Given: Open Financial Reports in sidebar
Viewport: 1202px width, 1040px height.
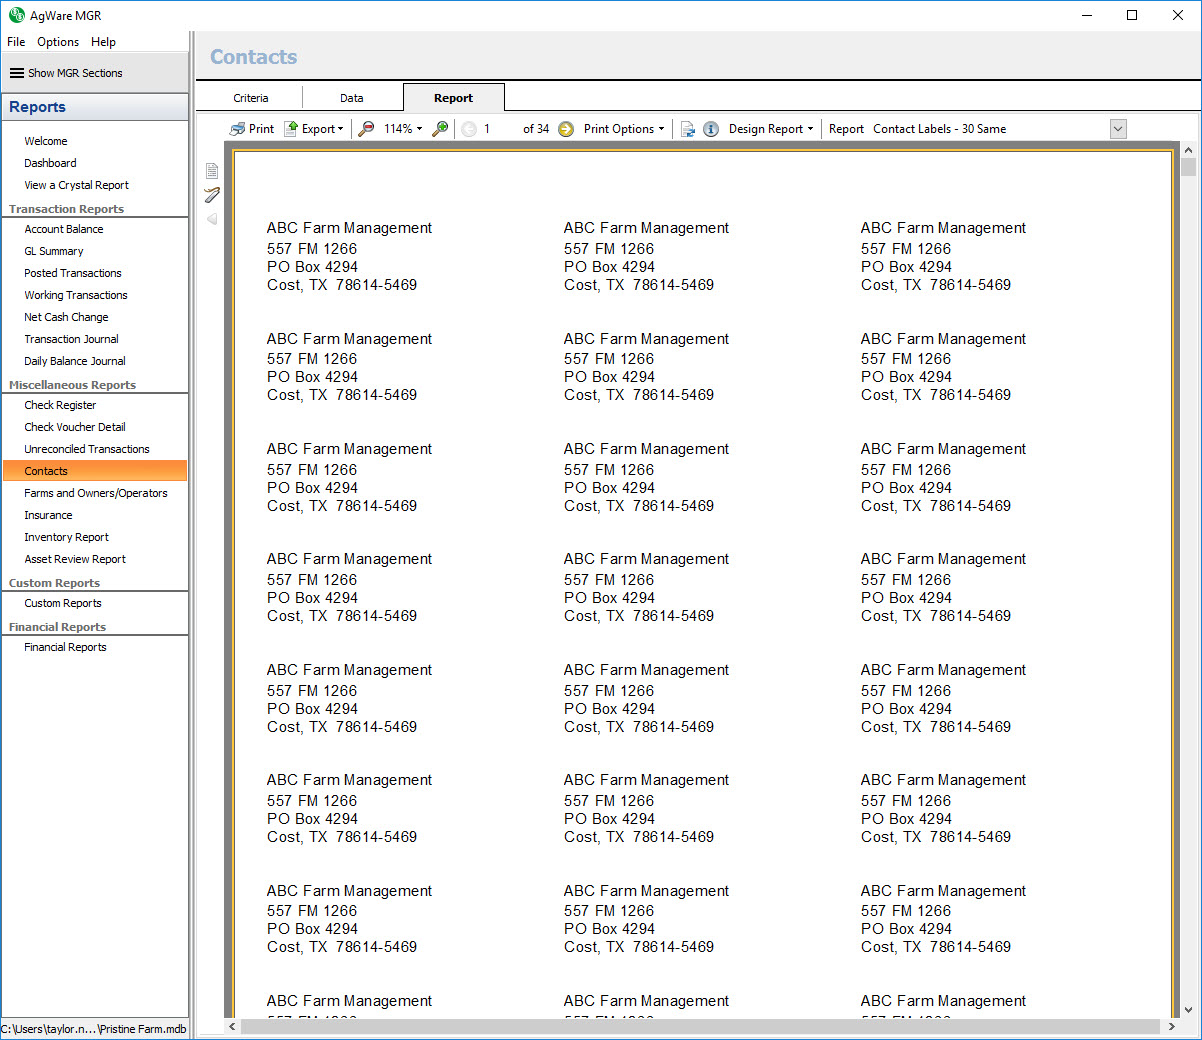Looking at the screenshot, I should click(x=65, y=647).
